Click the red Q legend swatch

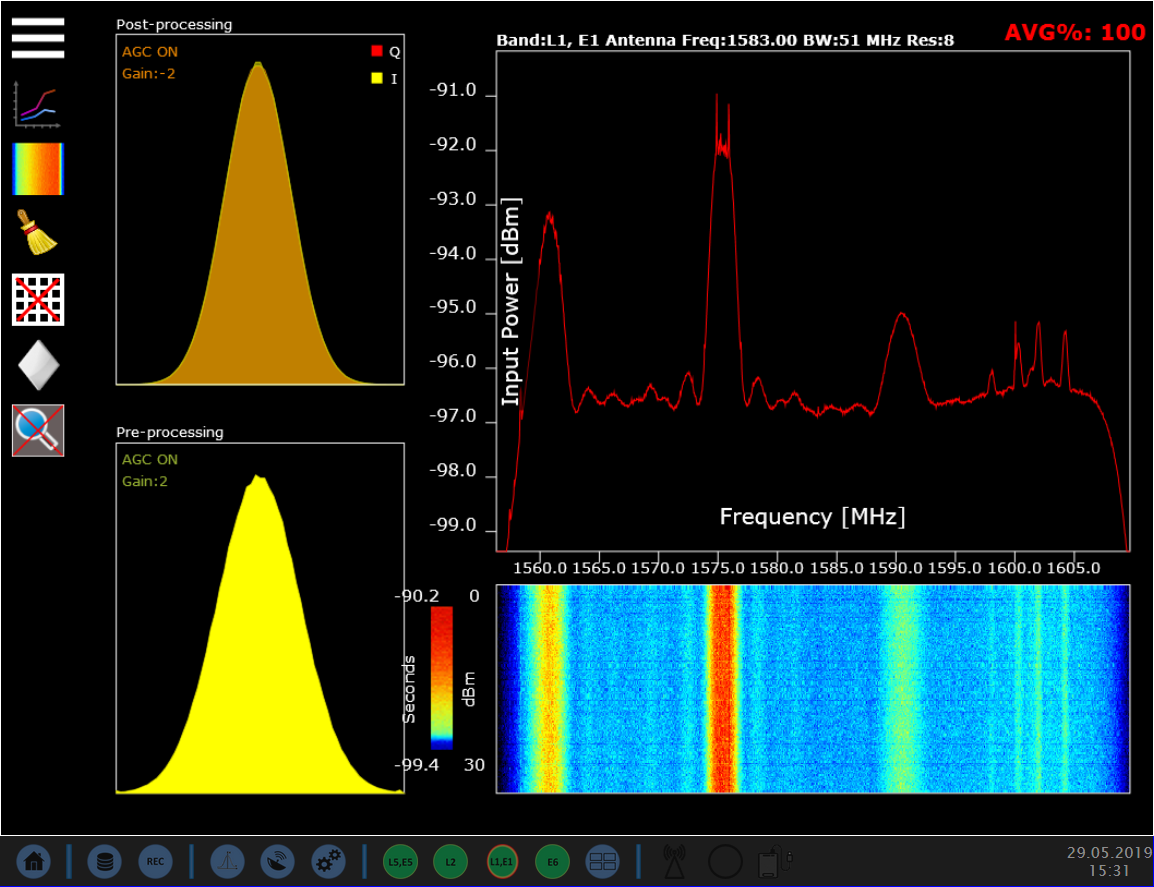(377, 51)
